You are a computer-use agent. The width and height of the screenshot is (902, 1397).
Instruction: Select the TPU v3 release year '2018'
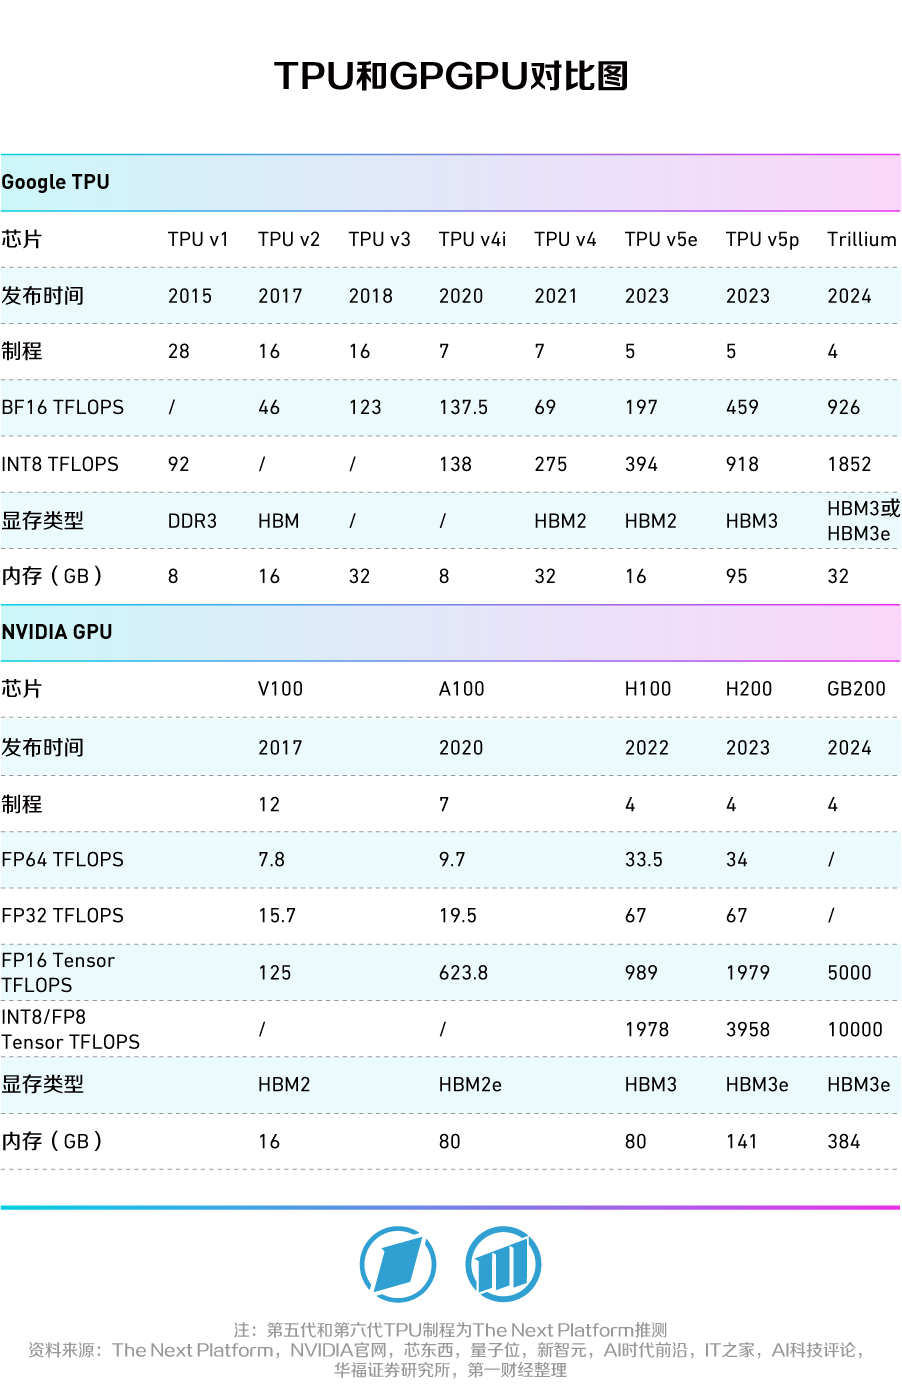[x=370, y=296]
